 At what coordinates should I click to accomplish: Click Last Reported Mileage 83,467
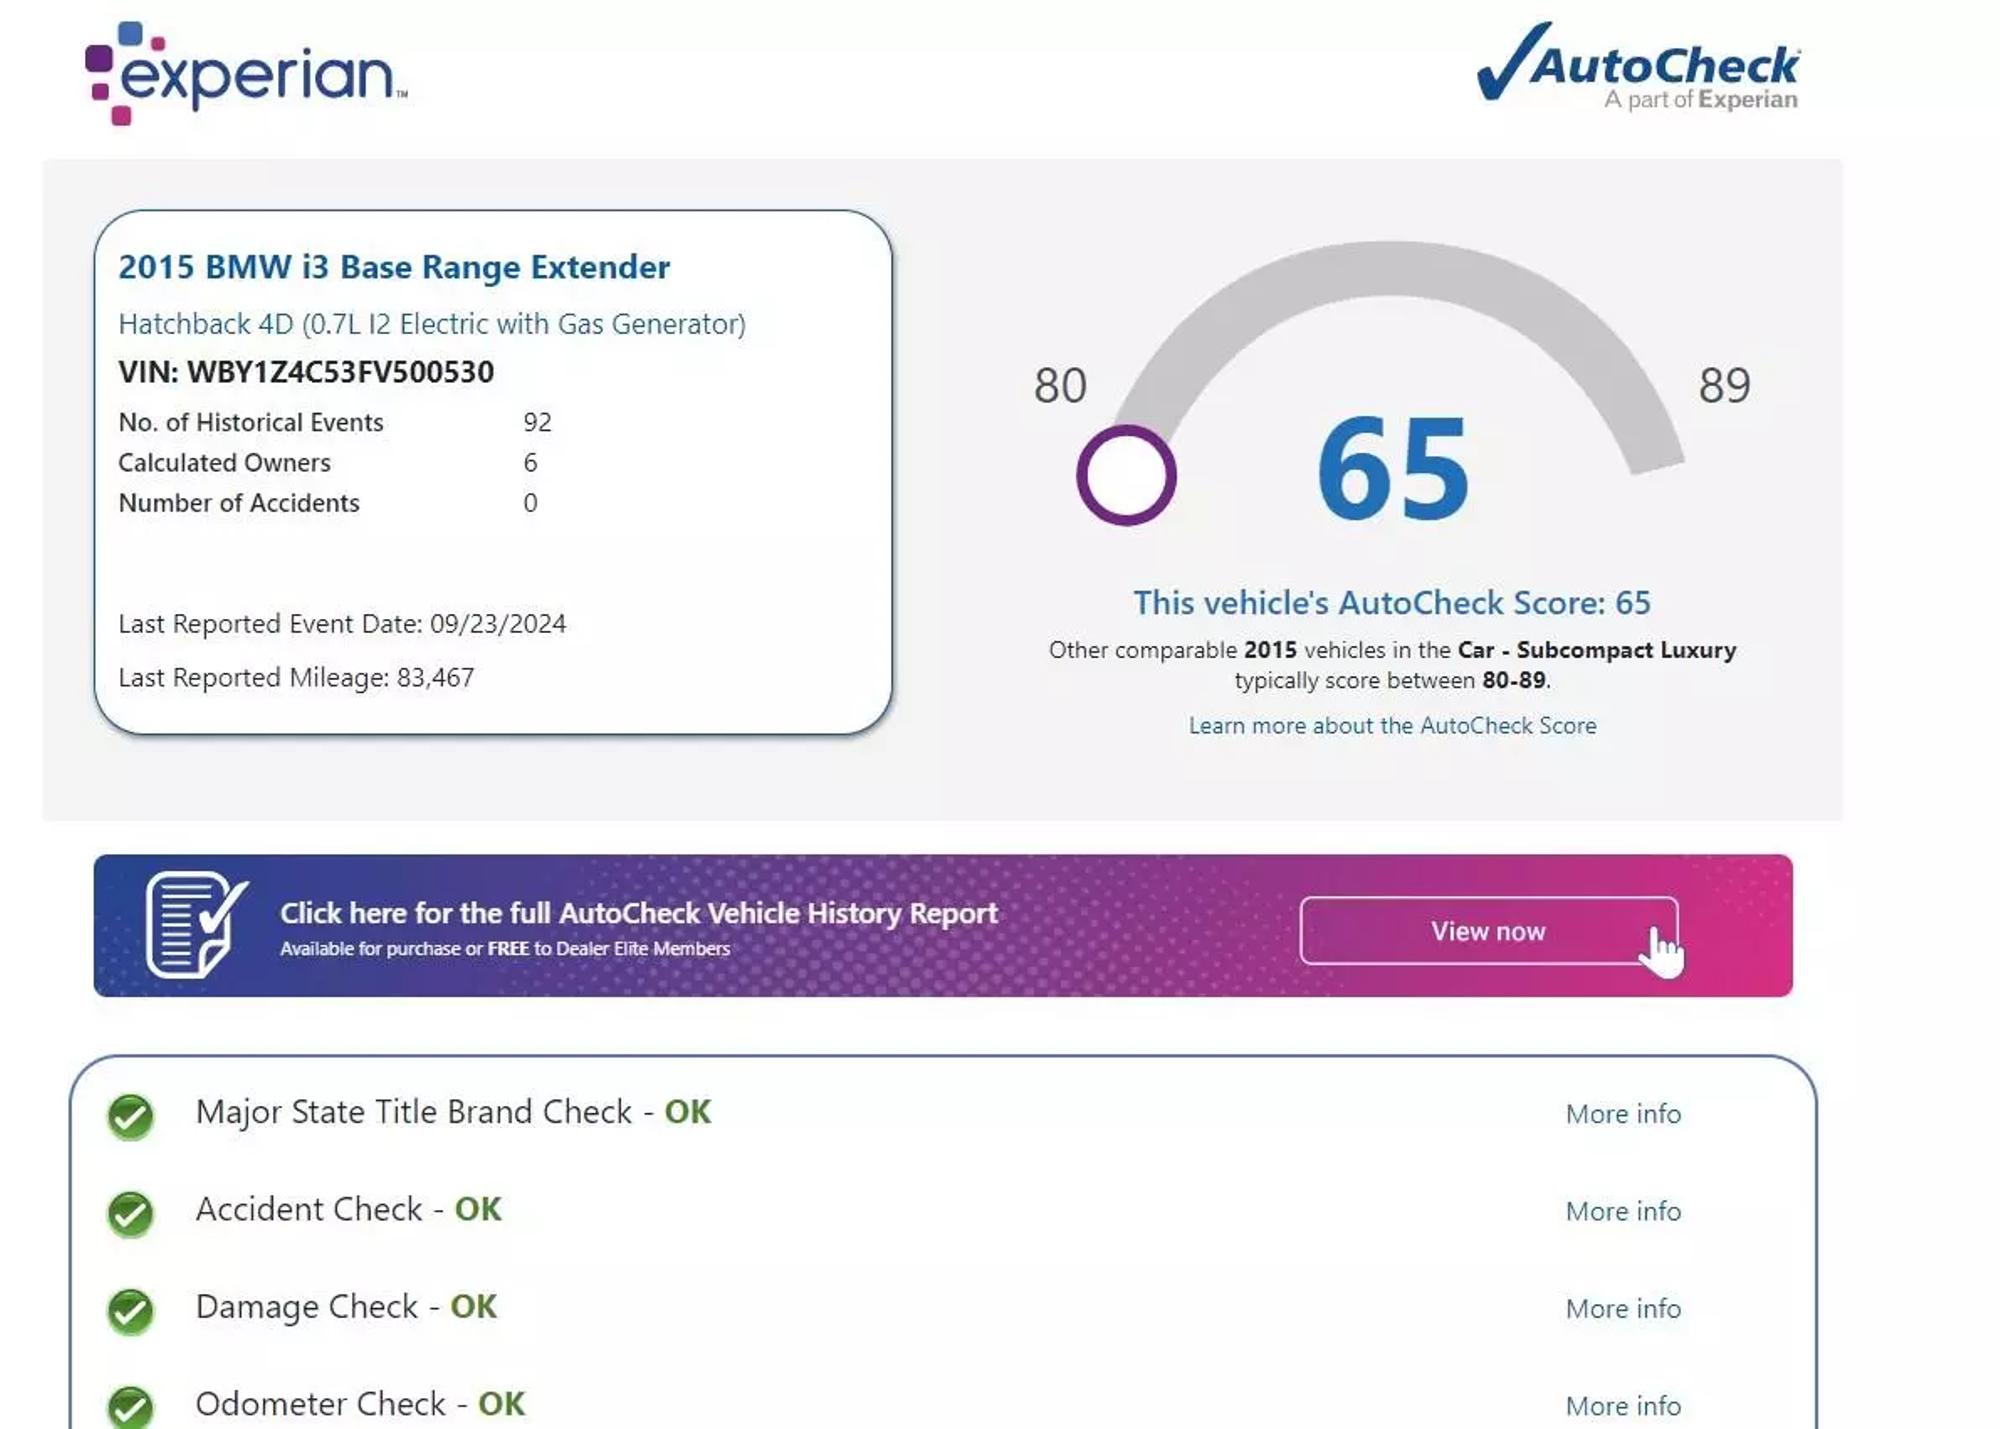(296, 678)
